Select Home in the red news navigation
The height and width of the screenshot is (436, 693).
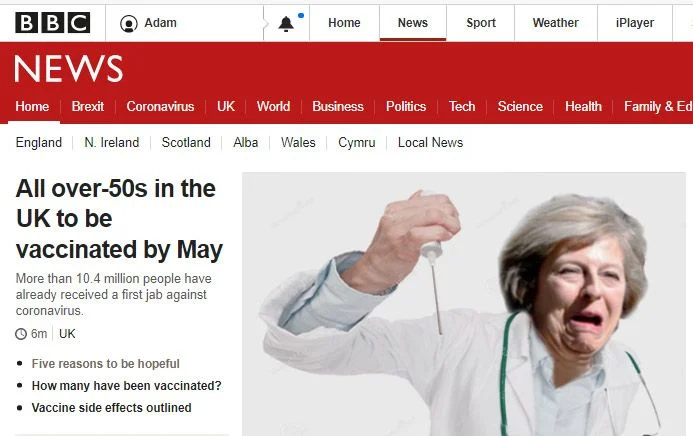click(x=32, y=106)
